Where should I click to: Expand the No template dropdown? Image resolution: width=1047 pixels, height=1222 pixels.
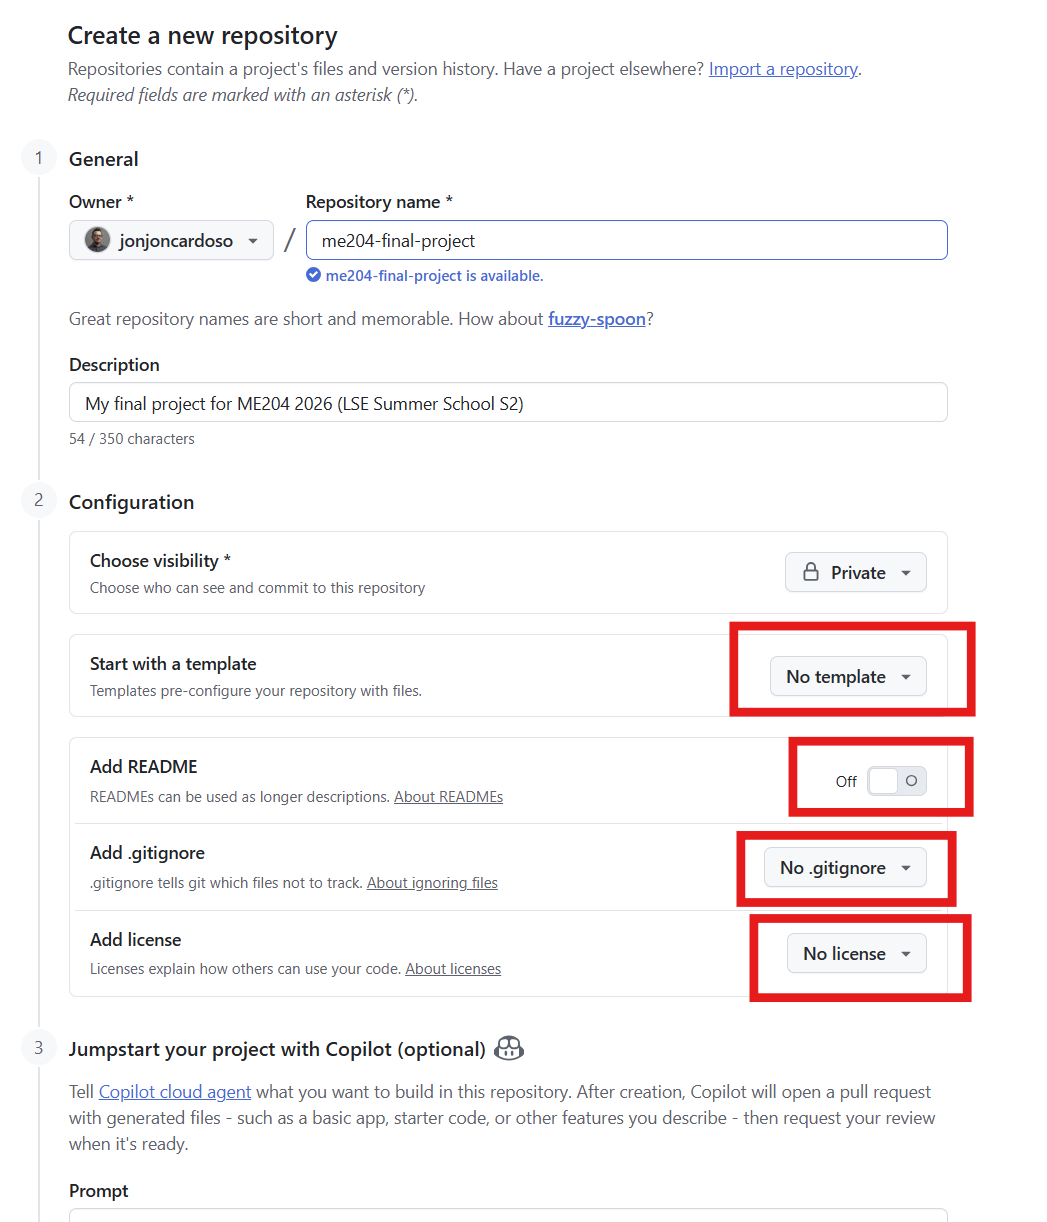[x=848, y=676]
